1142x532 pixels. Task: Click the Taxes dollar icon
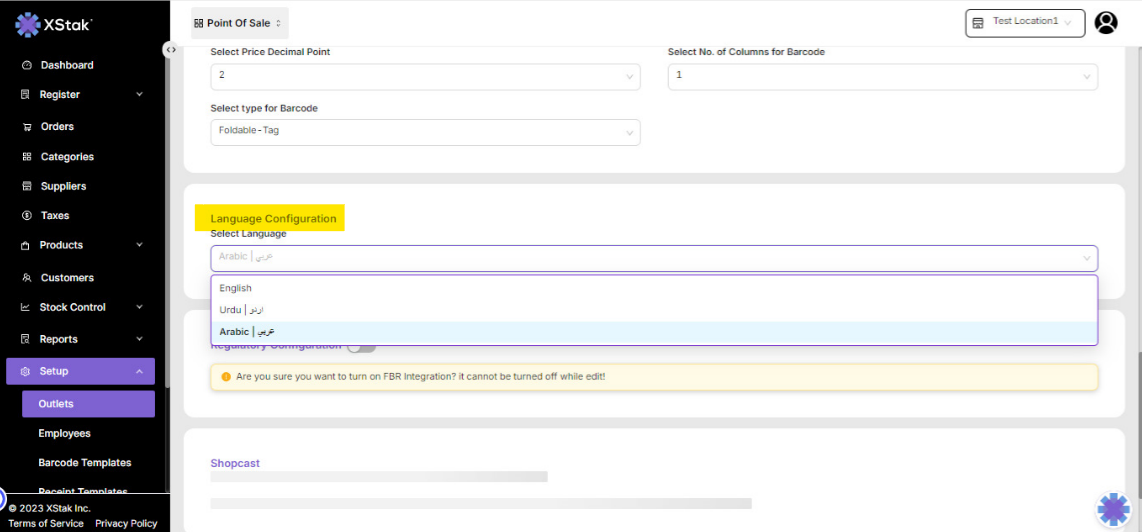(27, 216)
